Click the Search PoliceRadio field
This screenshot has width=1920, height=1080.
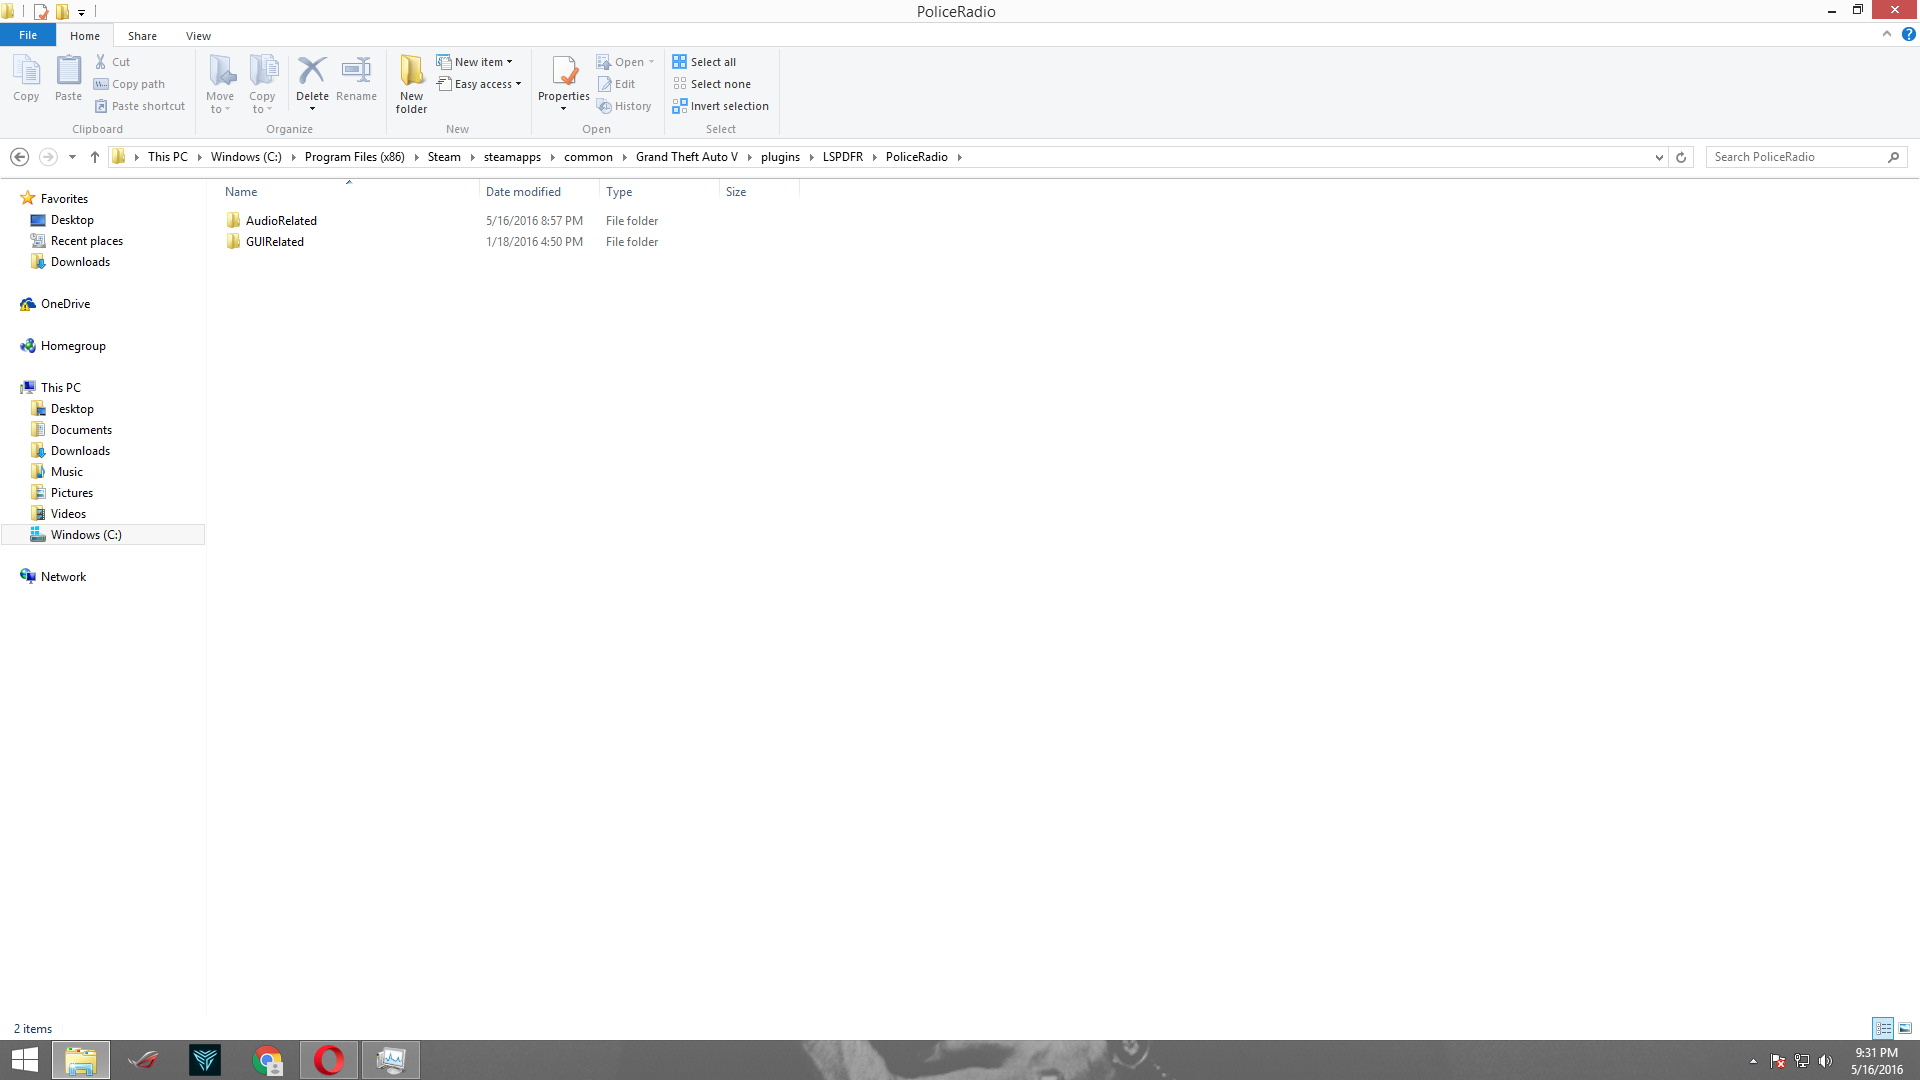tap(1796, 157)
